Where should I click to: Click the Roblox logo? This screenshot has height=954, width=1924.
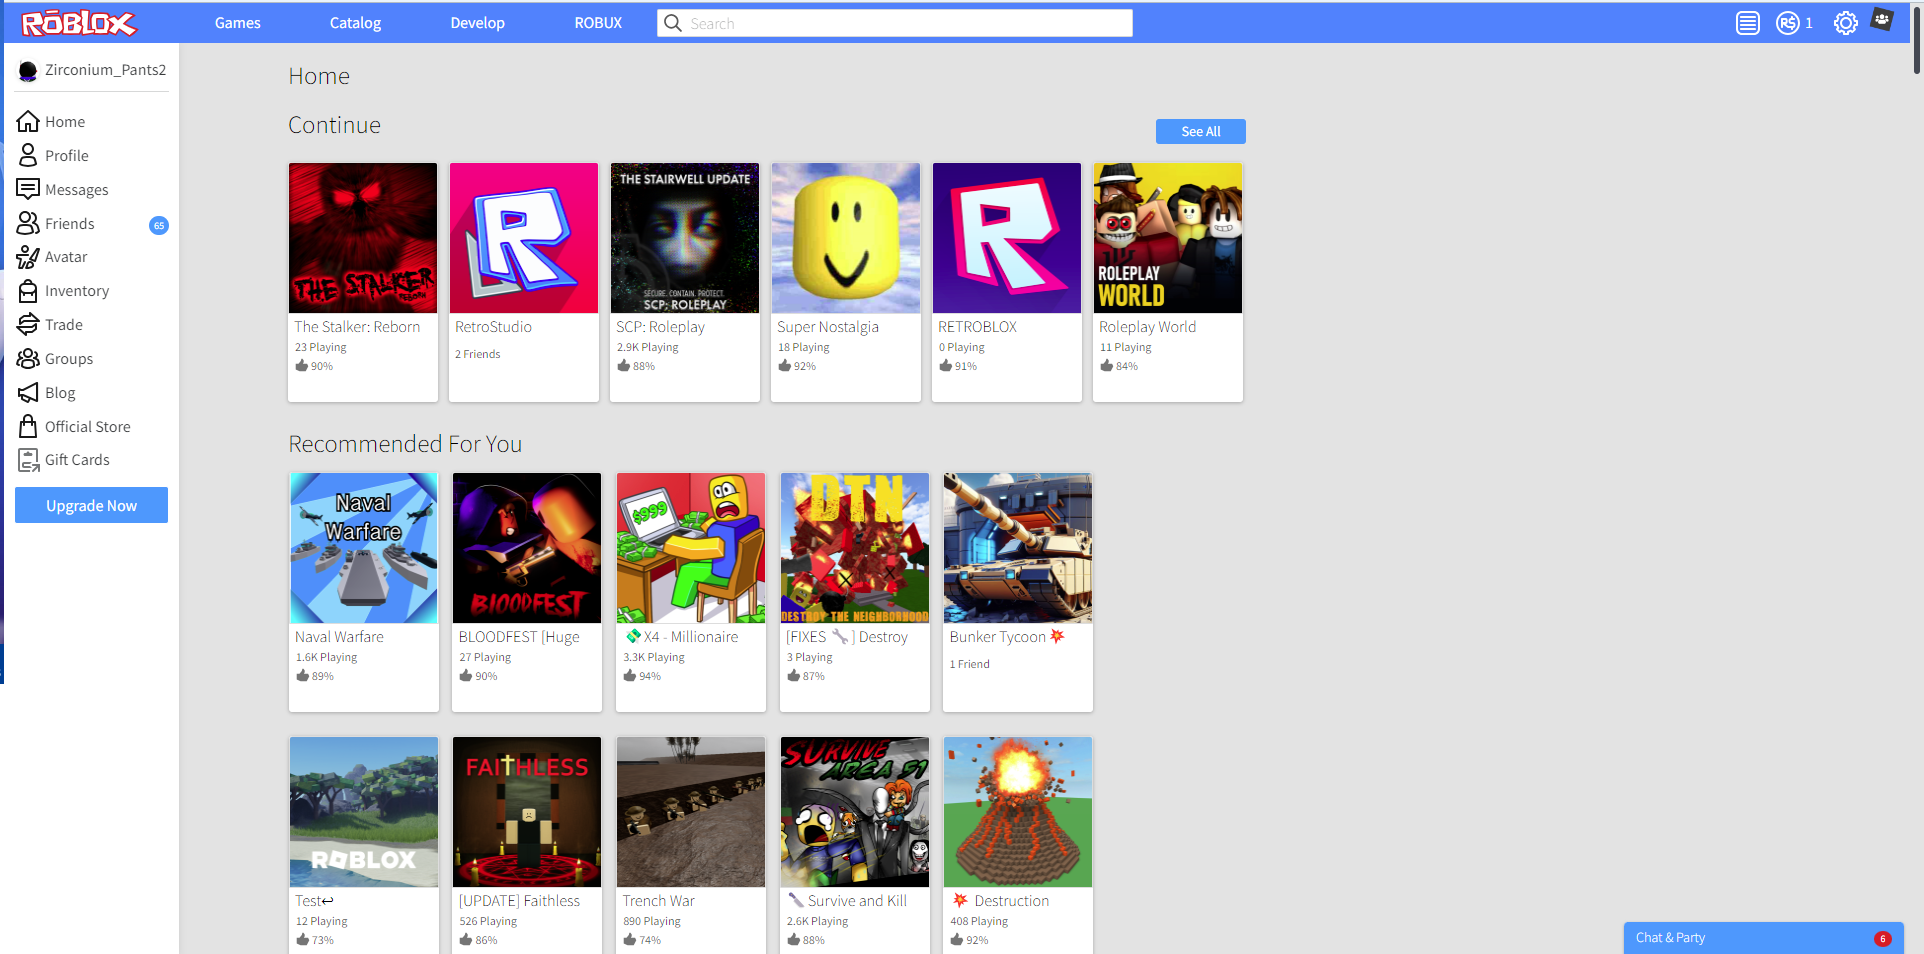click(x=79, y=23)
